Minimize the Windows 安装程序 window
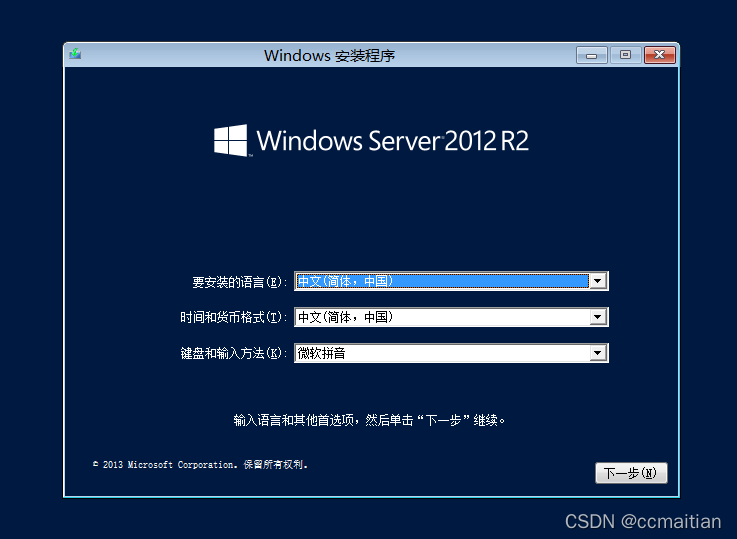Viewport: 737px width, 539px height. click(x=591, y=55)
